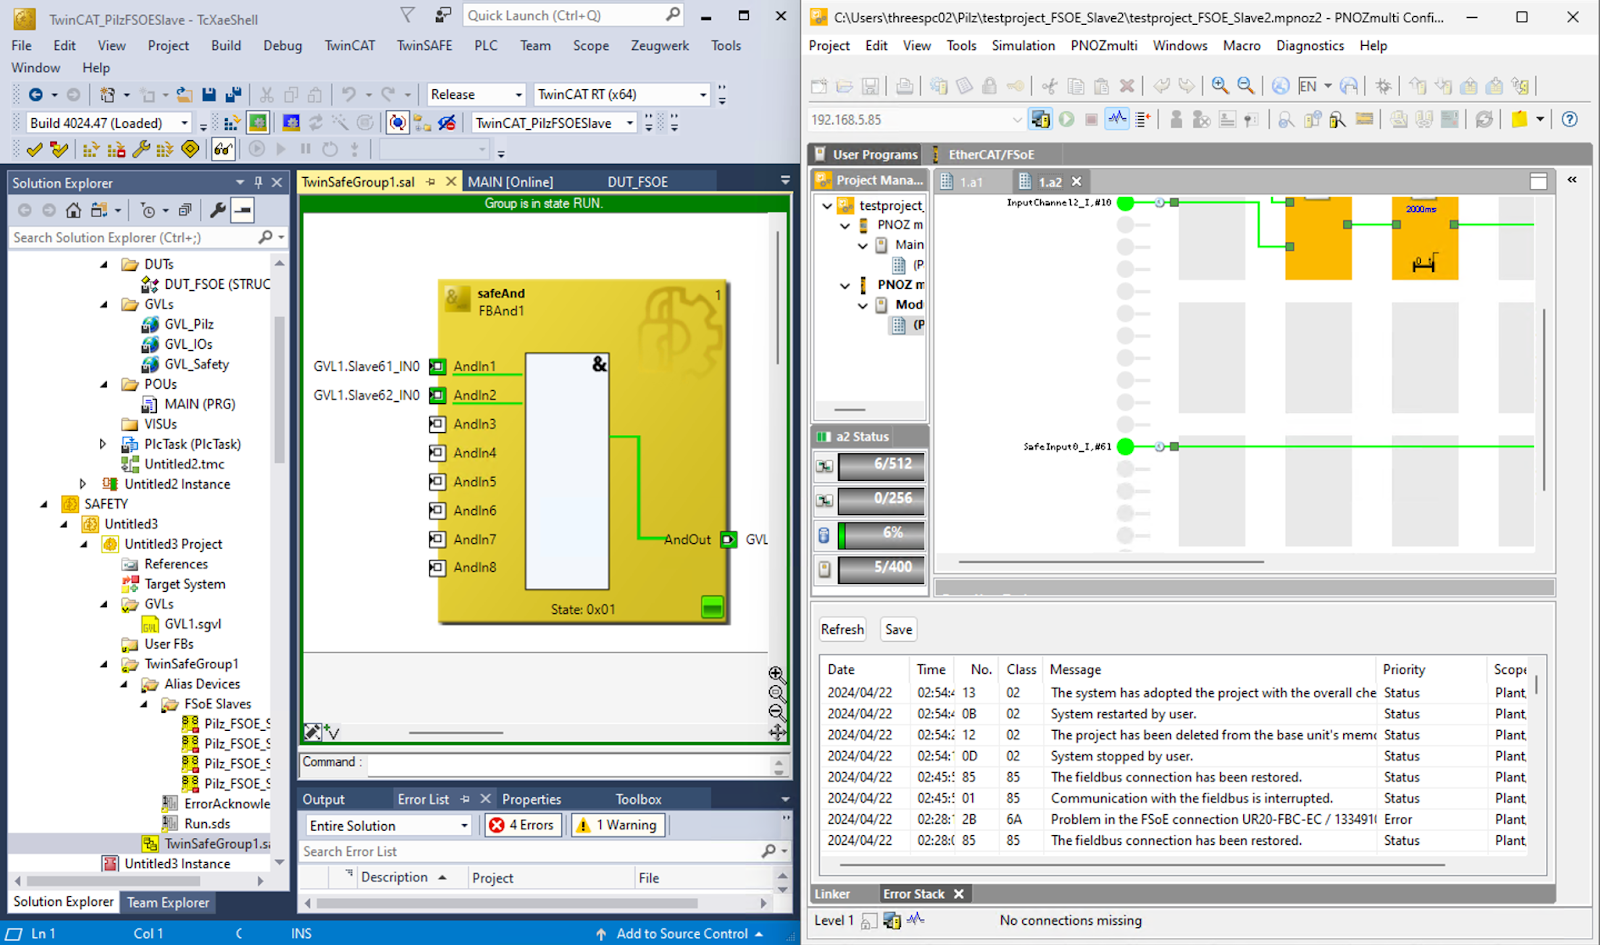Click the search-with-lock icon in the PNOZmulti toolbar
Image resolution: width=1600 pixels, height=945 pixels.
(x=1337, y=119)
